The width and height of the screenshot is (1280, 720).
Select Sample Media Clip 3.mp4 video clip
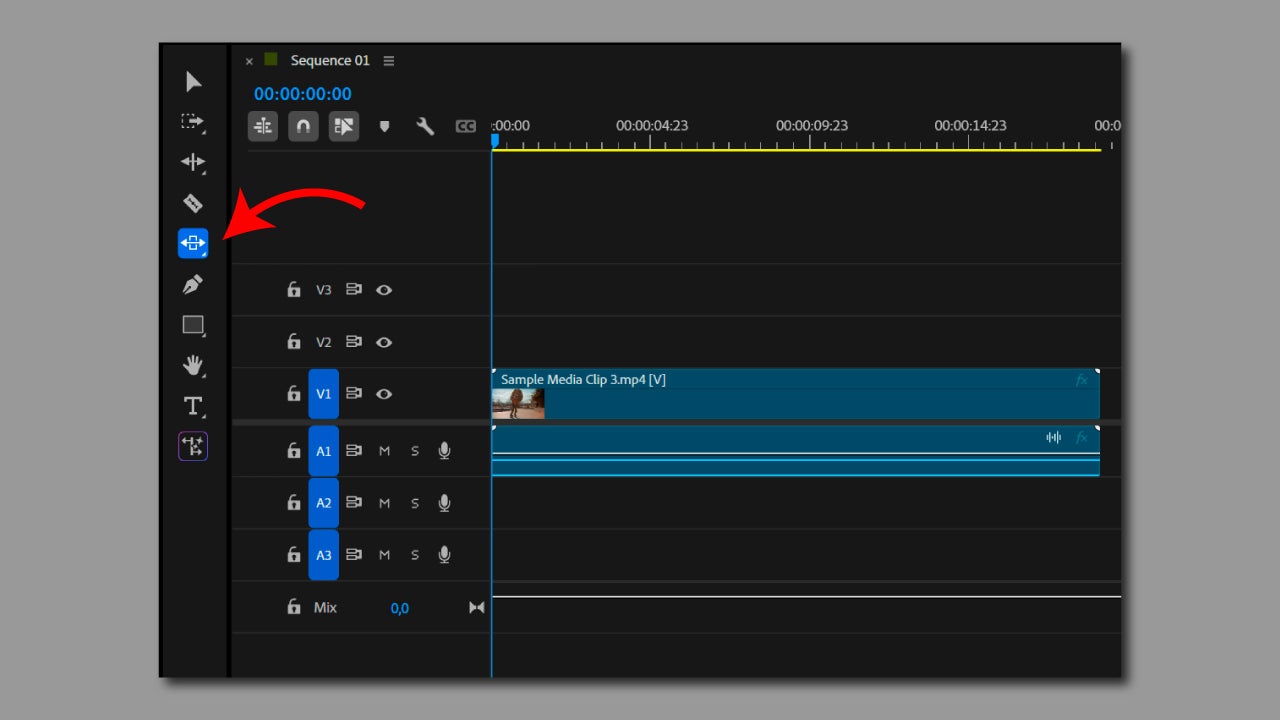tap(795, 394)
